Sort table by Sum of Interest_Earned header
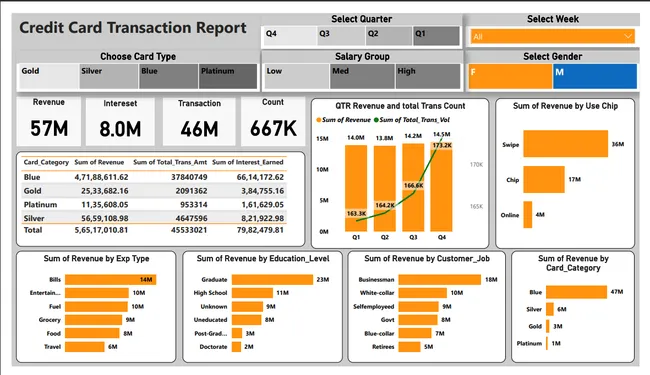Screen dimensions: 650x375 point(248,162)
